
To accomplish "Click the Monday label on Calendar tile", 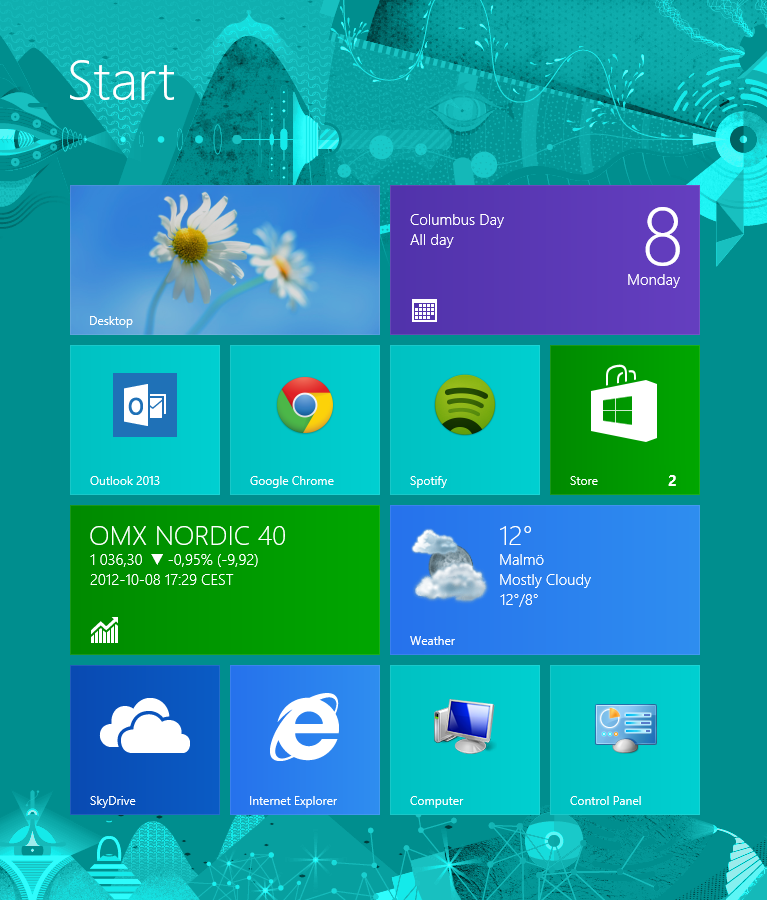I will pyautogui.click(x=653, y=280).
